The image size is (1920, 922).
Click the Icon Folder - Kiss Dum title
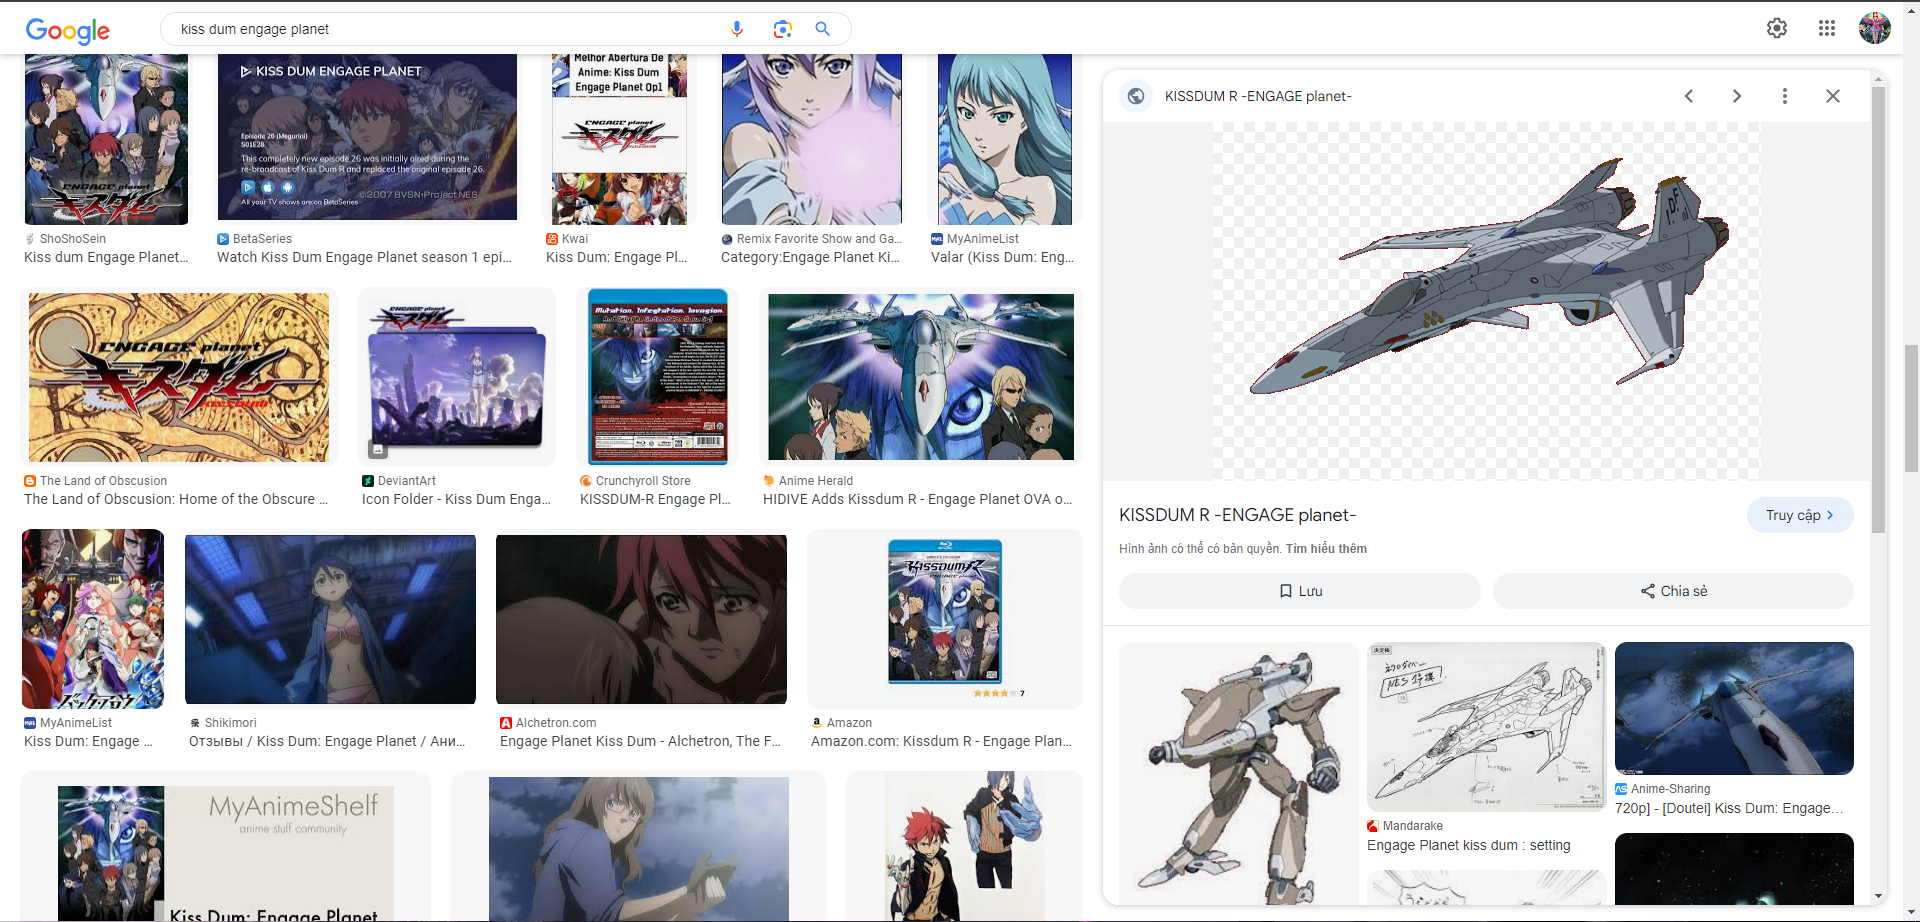(456, 499)
